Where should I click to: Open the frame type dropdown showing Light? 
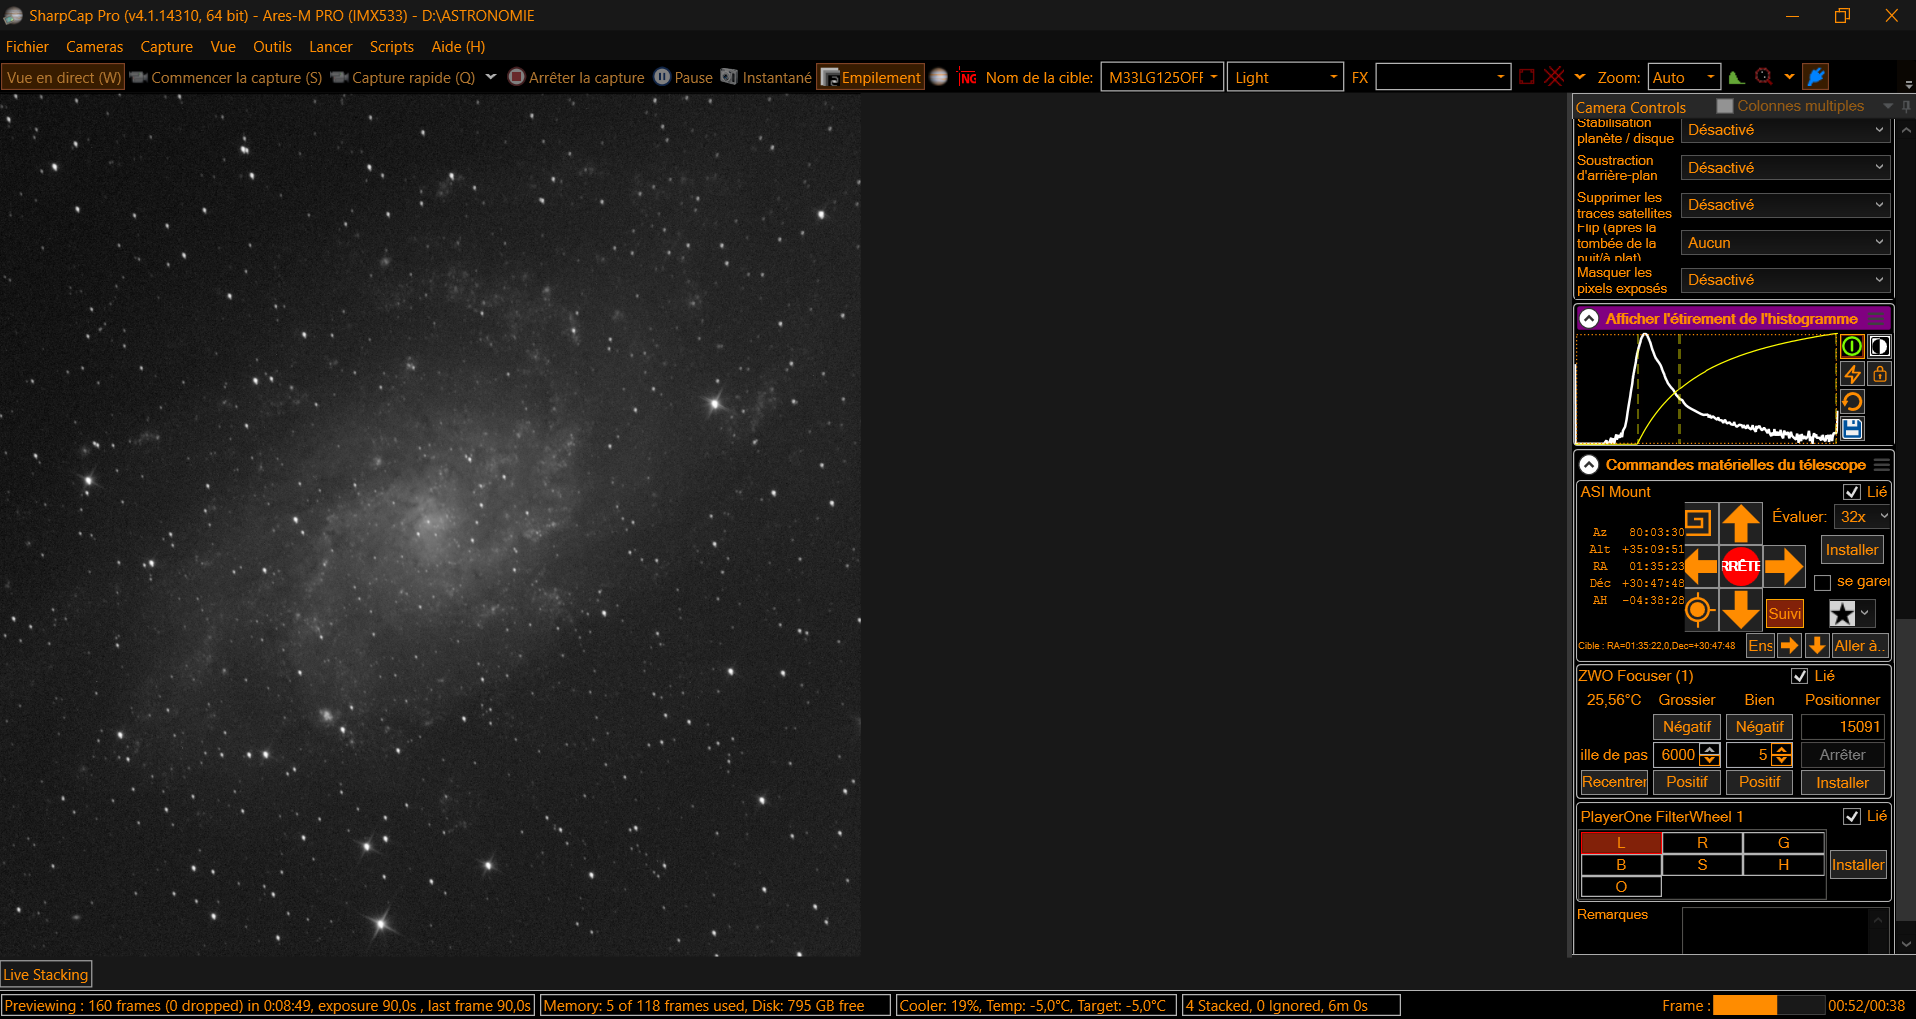tap(1285, 77)
